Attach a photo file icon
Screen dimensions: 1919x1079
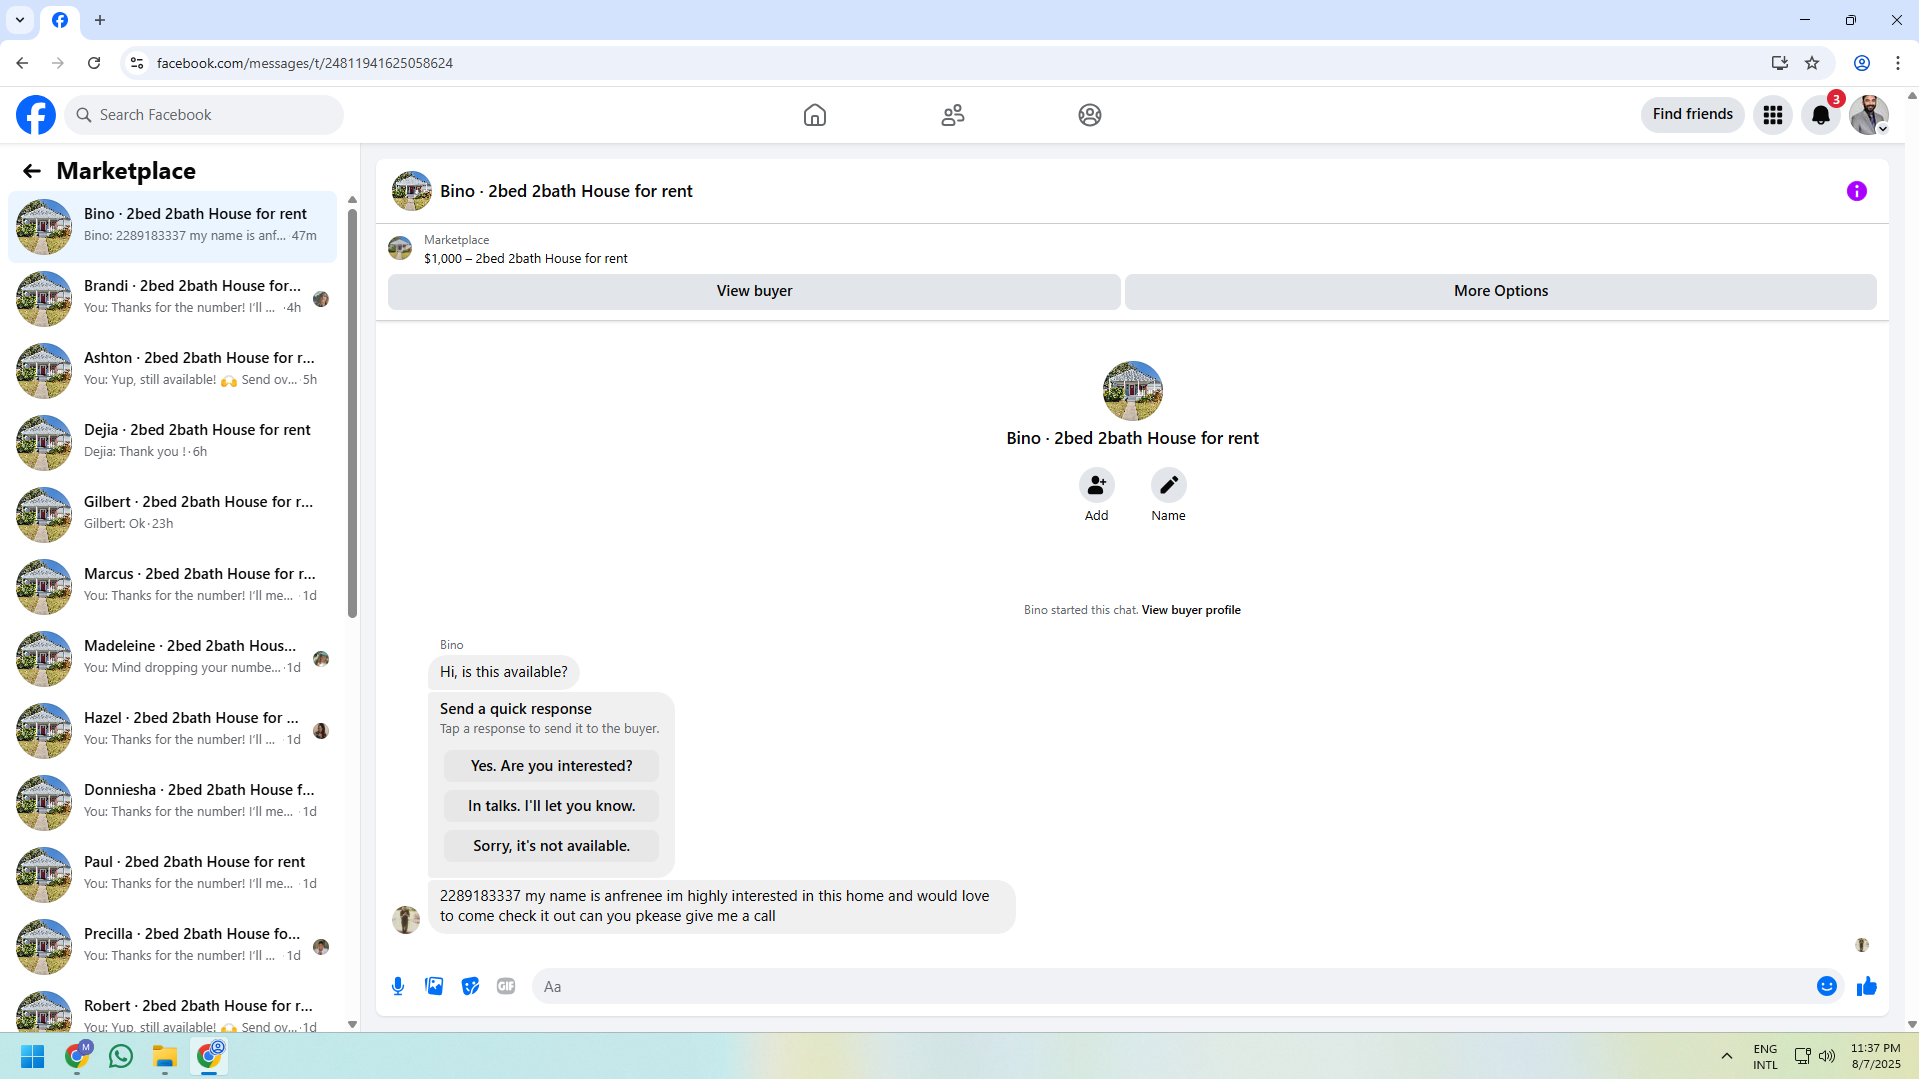coord(434,987)
